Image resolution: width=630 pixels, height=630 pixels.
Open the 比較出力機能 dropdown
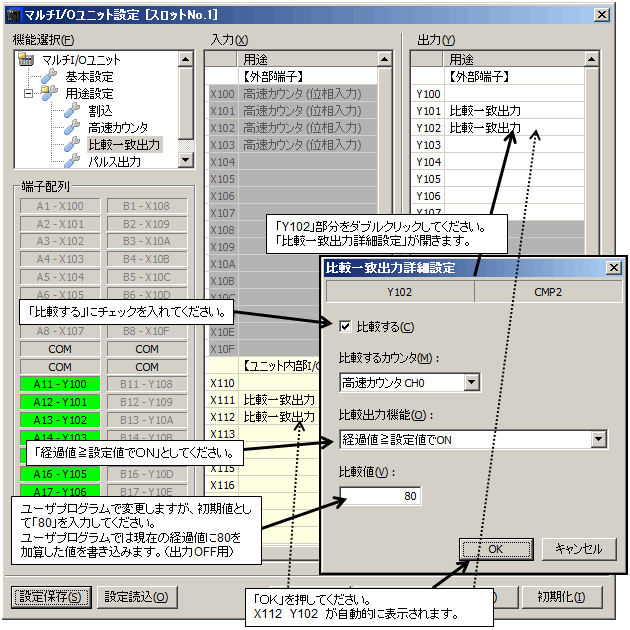(x=598, y=439)
